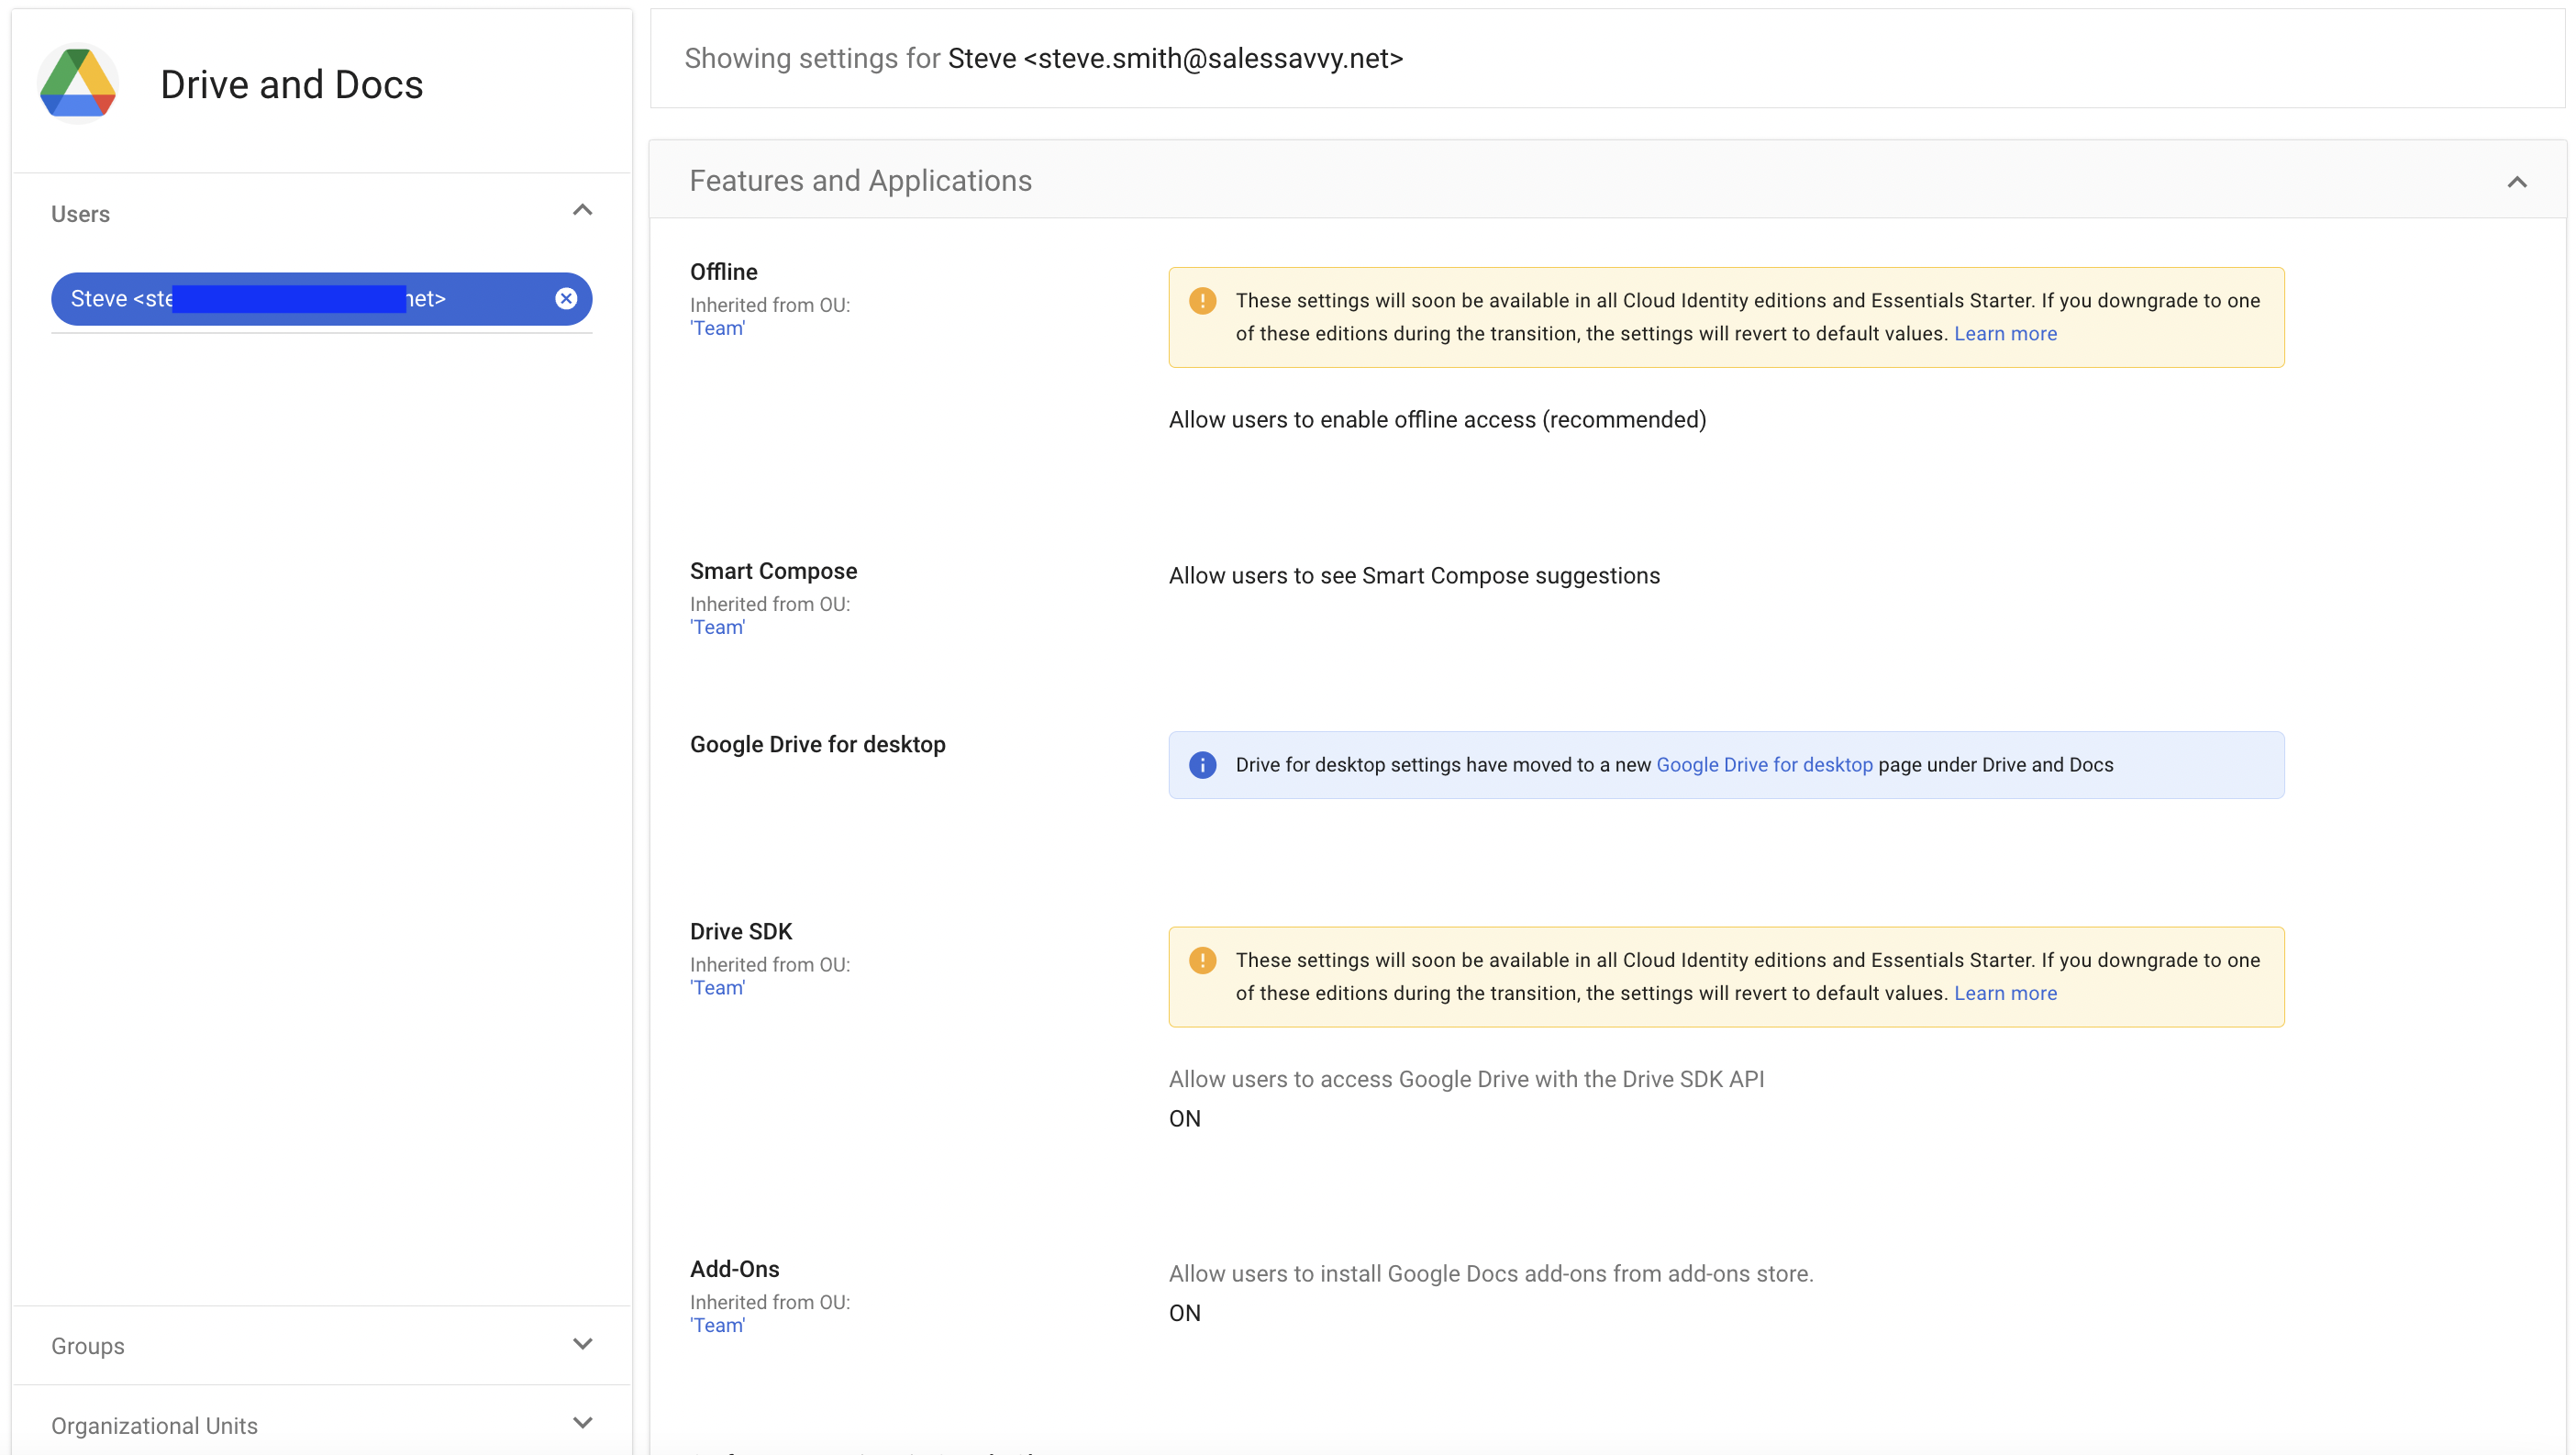
Task: Collapse the Users section
Action: click(582, 210)
